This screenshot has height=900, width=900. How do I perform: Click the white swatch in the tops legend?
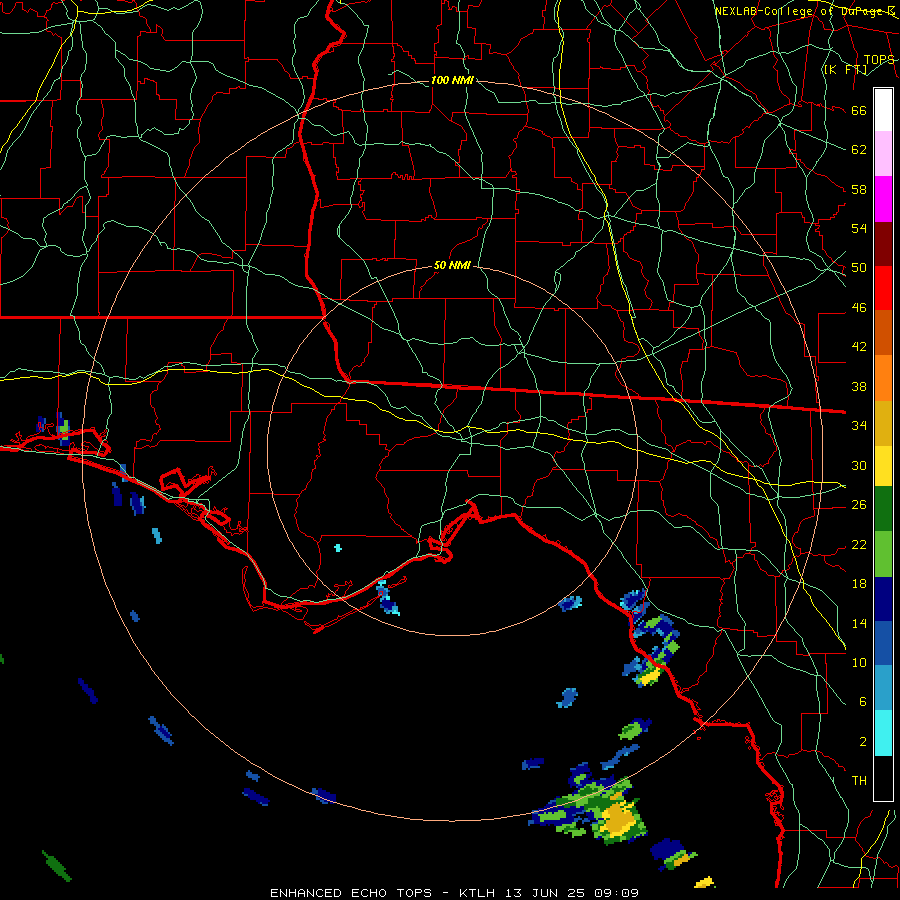point(883,110)
